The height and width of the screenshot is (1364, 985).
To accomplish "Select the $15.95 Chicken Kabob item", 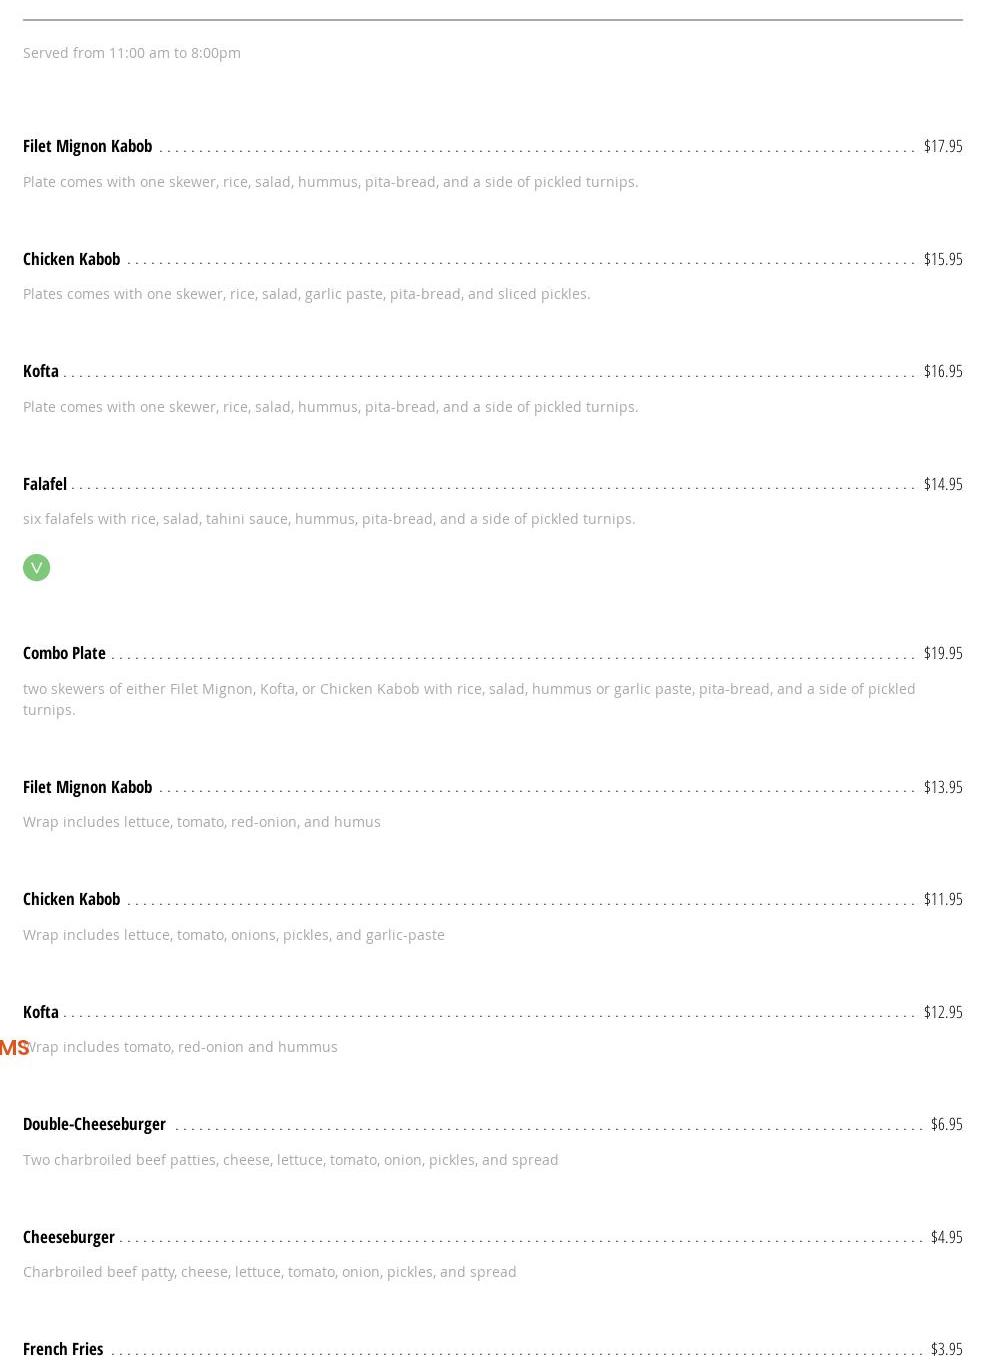I will tap(71, 259).
